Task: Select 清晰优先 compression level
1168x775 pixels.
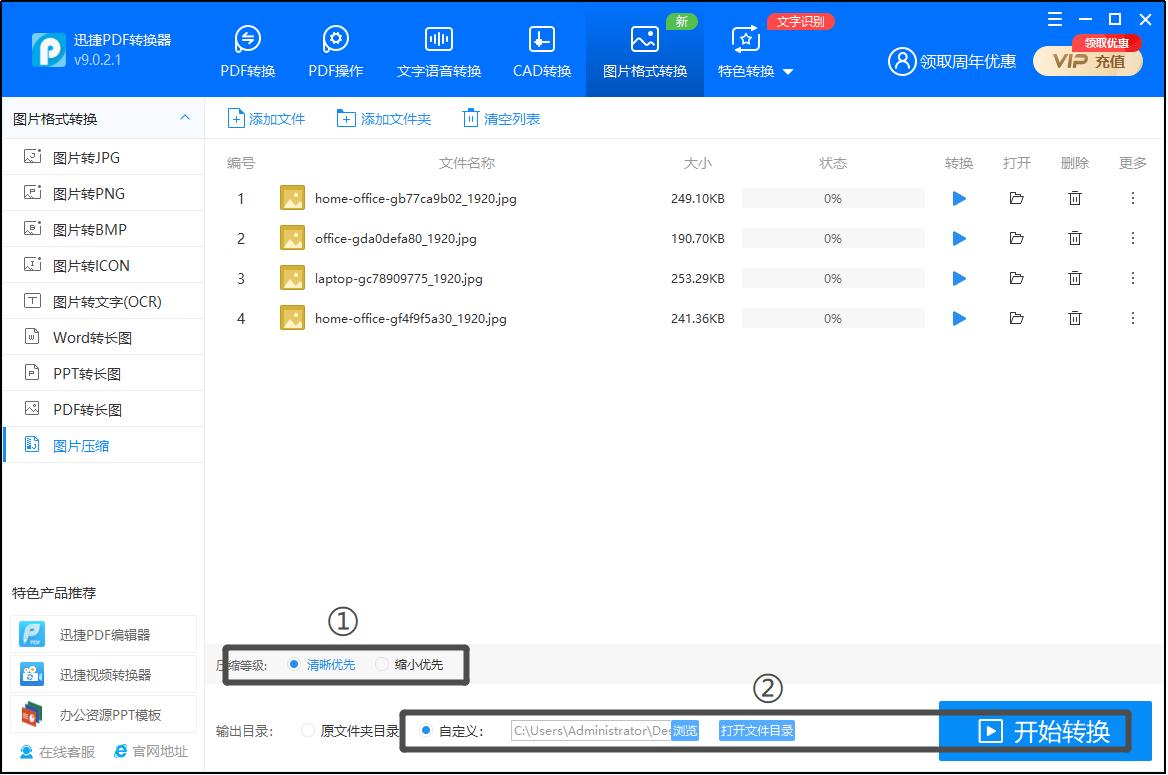Action: click(x=294, y=664)
